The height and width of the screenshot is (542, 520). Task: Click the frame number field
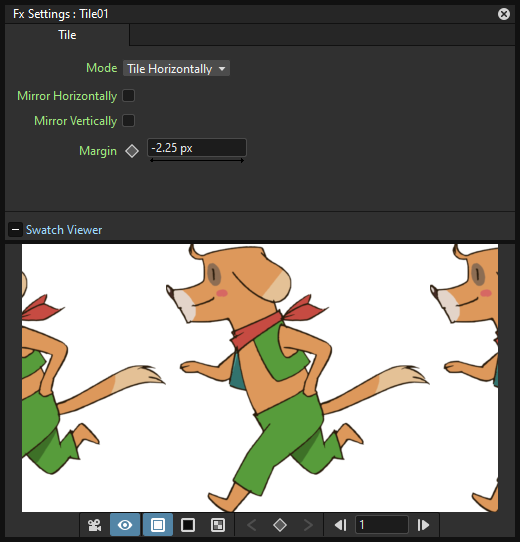point(382,525)
